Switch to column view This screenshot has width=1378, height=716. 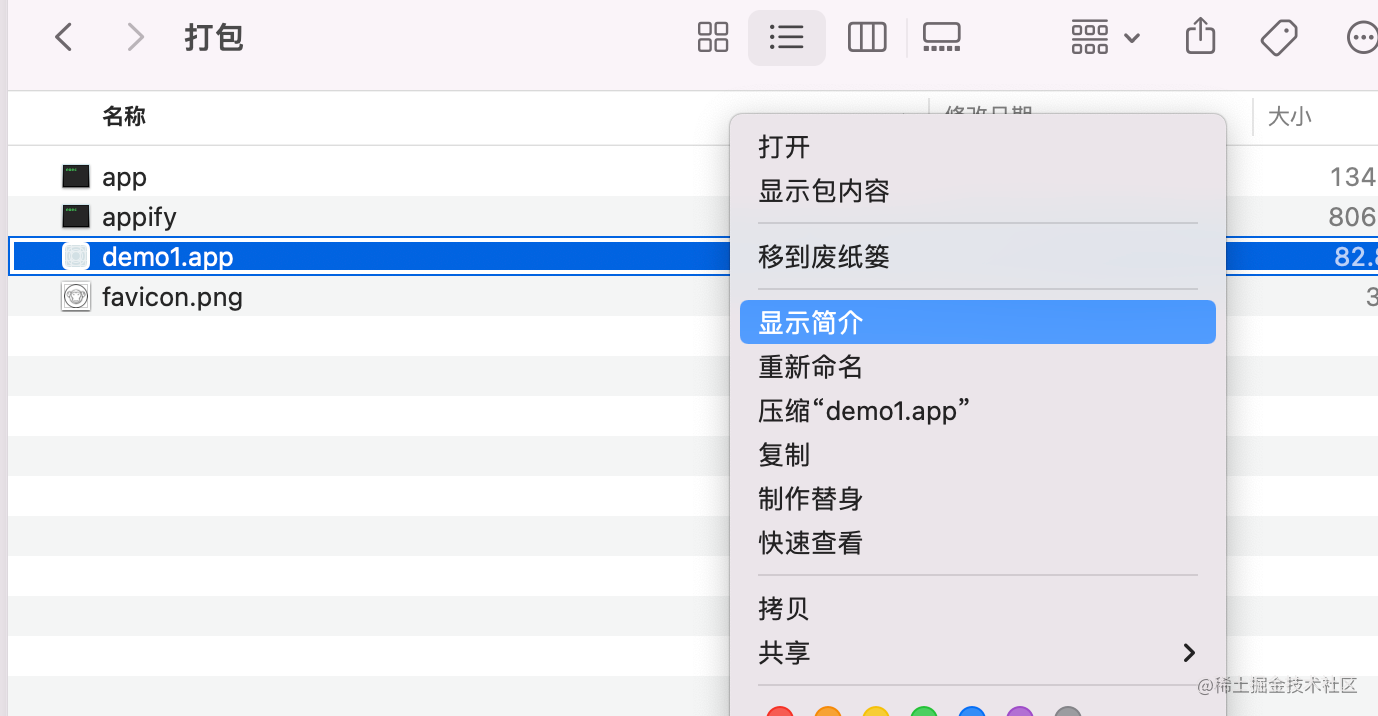[x=866, y=37]
